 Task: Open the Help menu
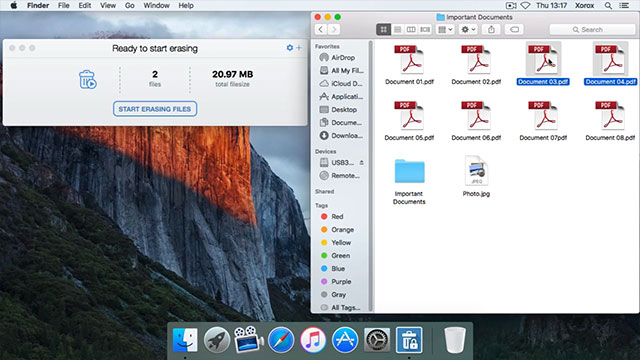186,5
